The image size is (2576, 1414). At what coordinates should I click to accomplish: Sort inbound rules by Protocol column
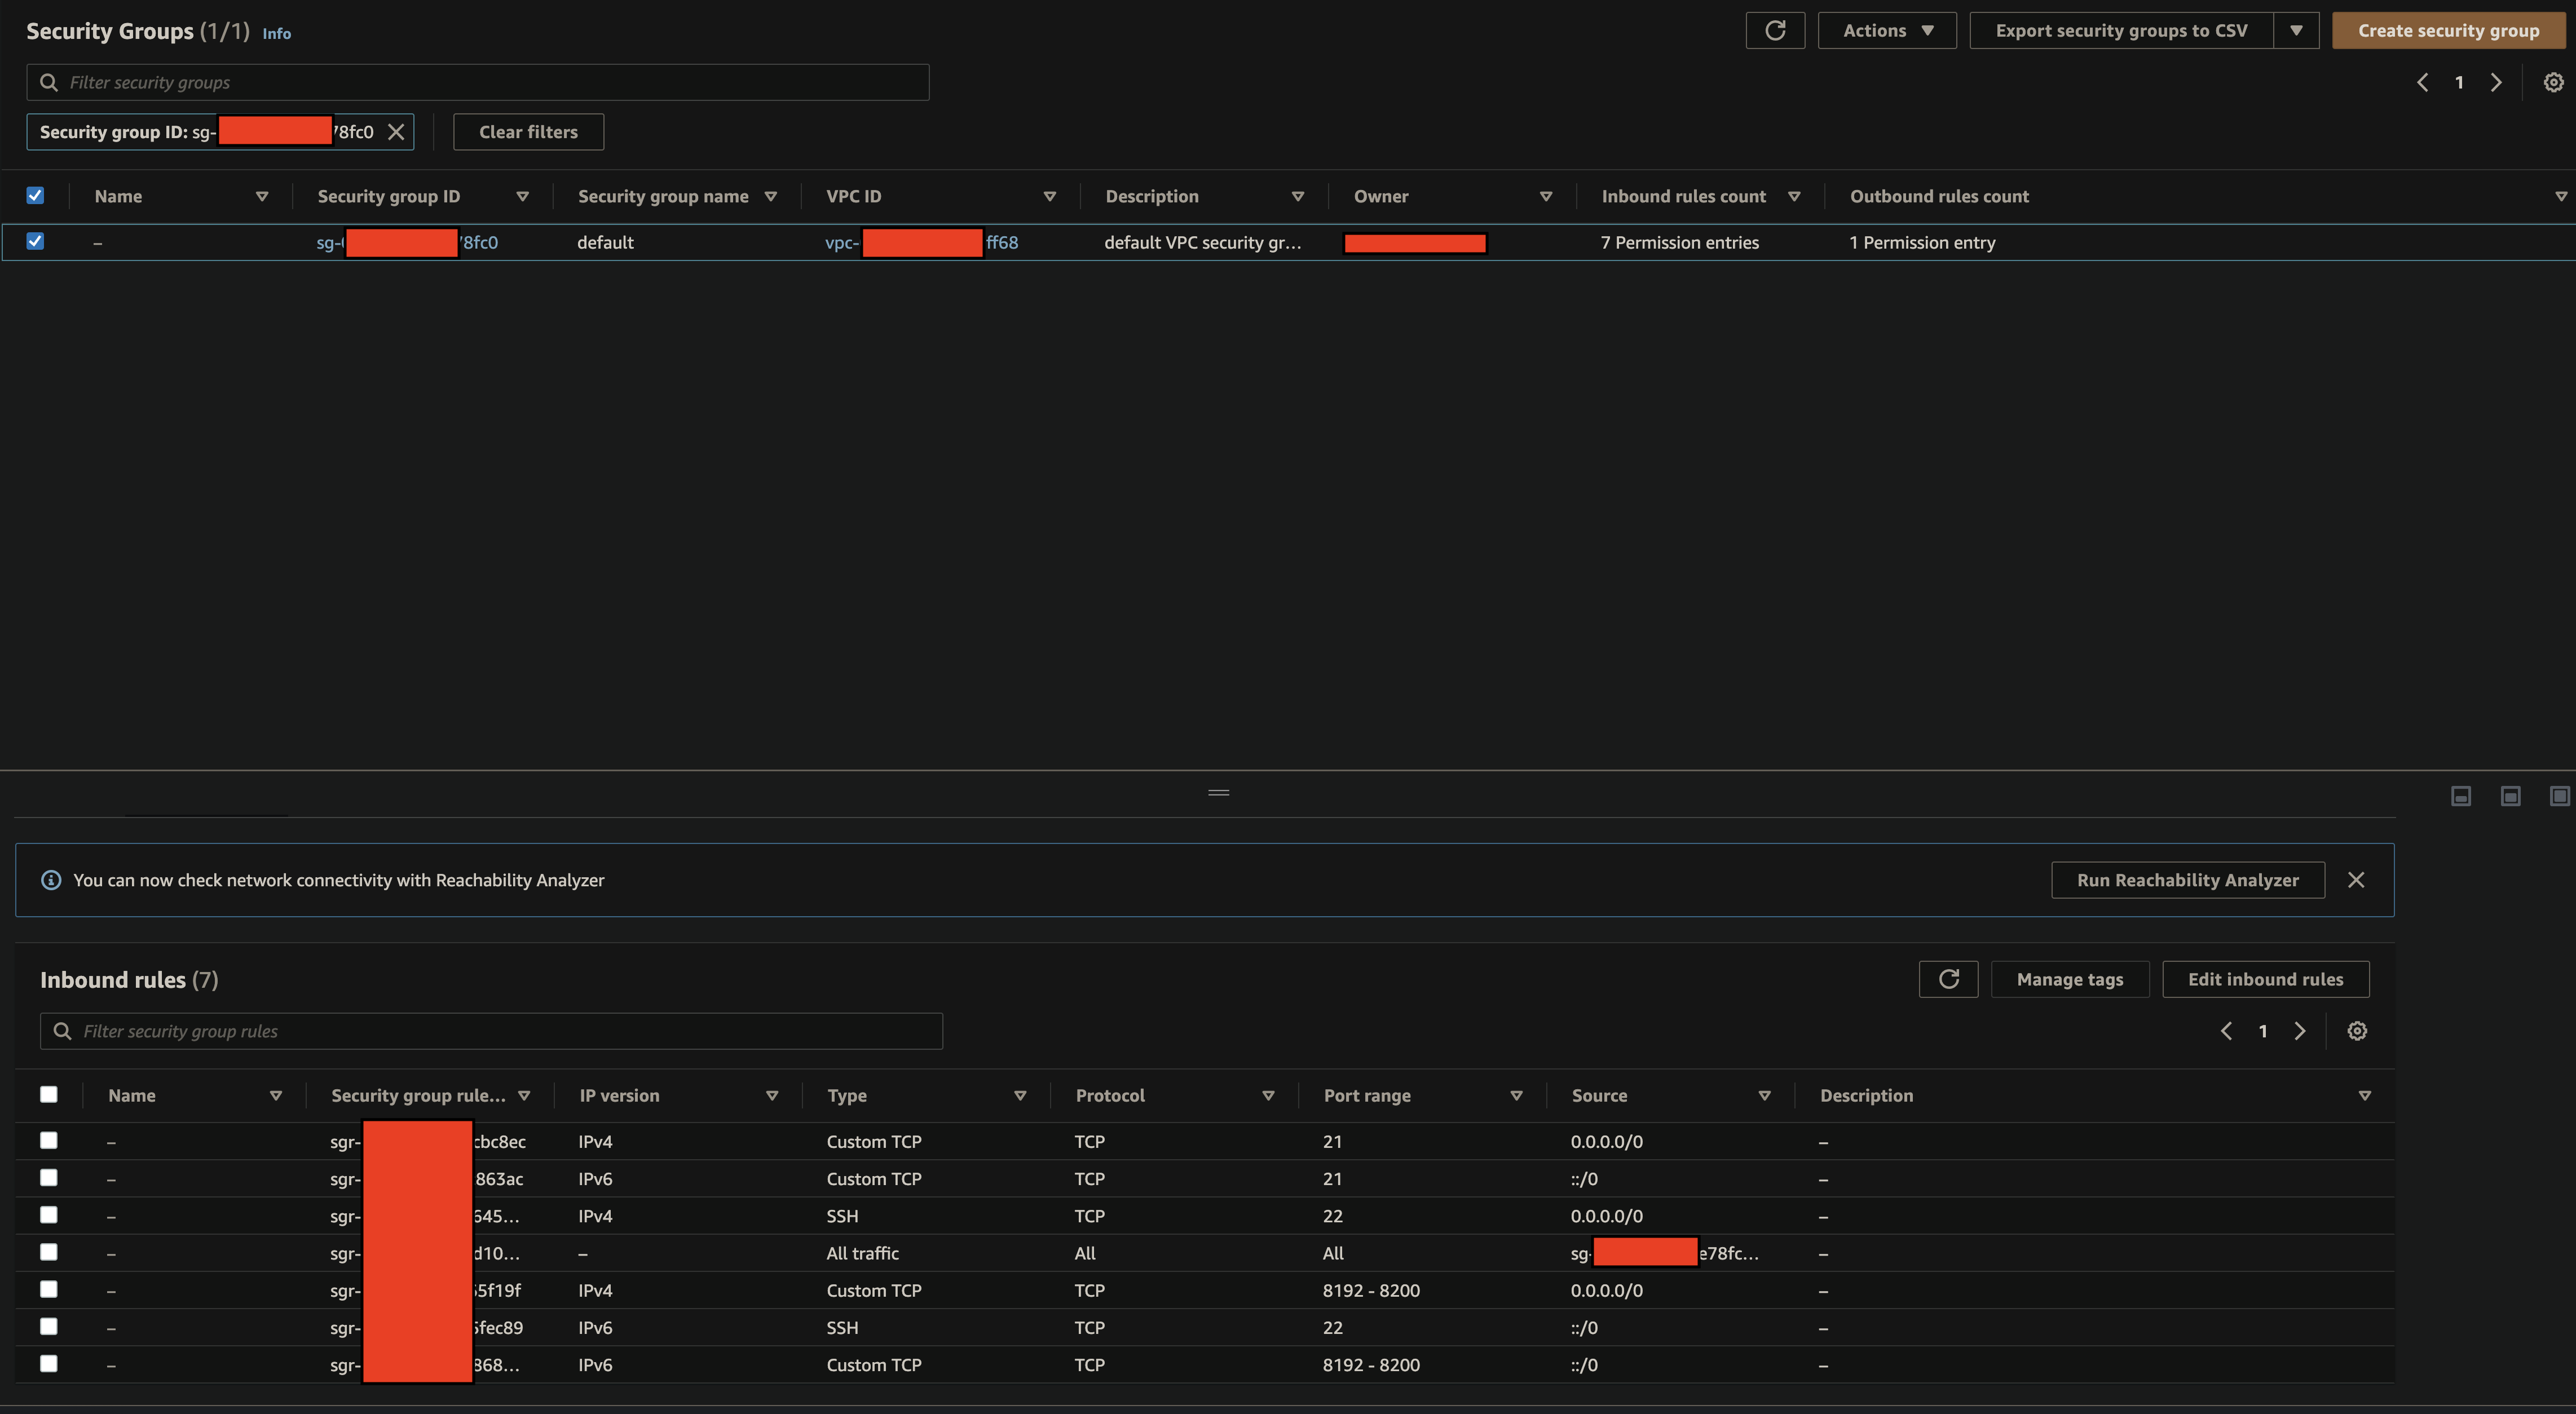1268,1095
